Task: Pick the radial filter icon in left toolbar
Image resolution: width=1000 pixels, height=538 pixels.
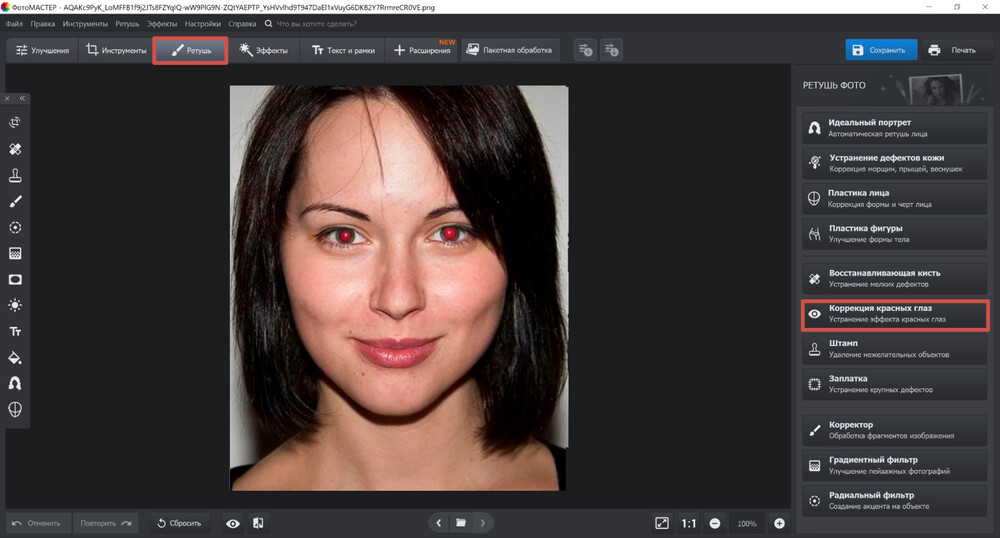Action: 16,227
